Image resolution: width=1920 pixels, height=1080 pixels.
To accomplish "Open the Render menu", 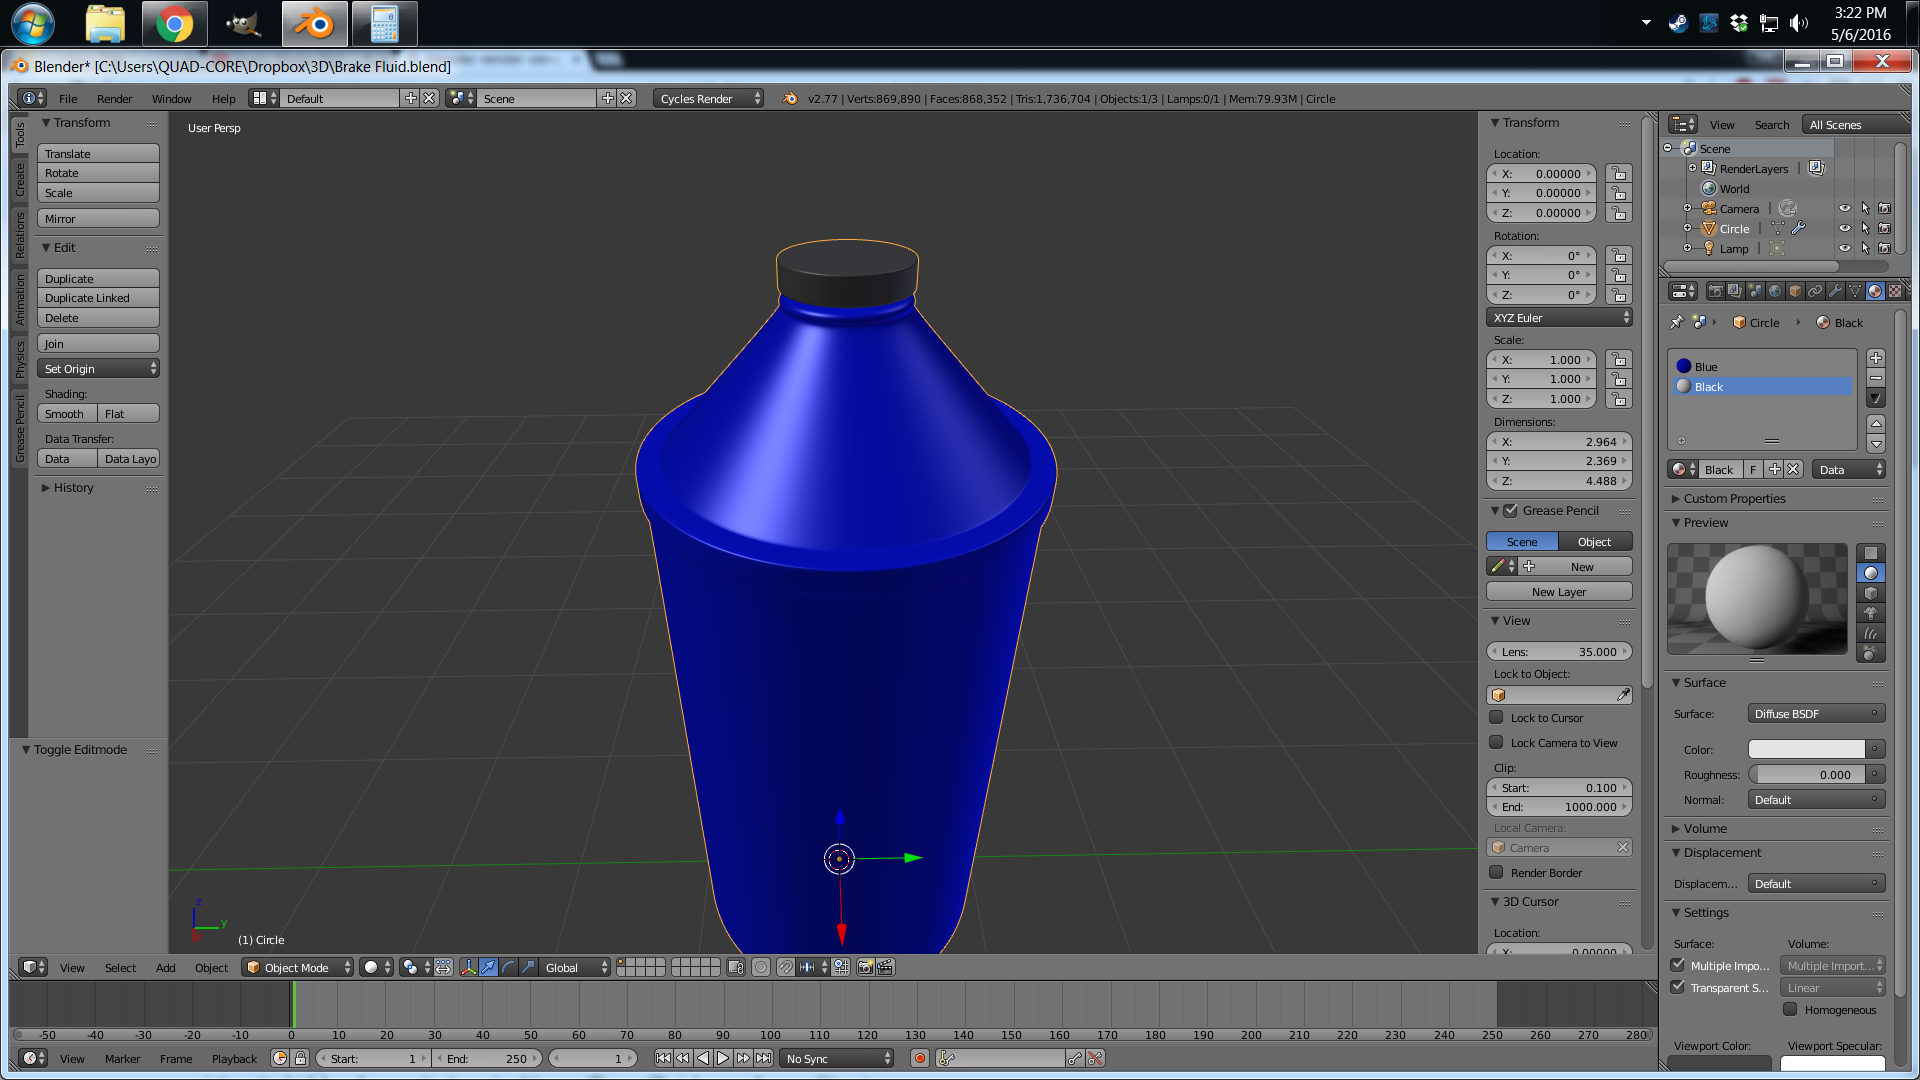I will tap(114, 98).
